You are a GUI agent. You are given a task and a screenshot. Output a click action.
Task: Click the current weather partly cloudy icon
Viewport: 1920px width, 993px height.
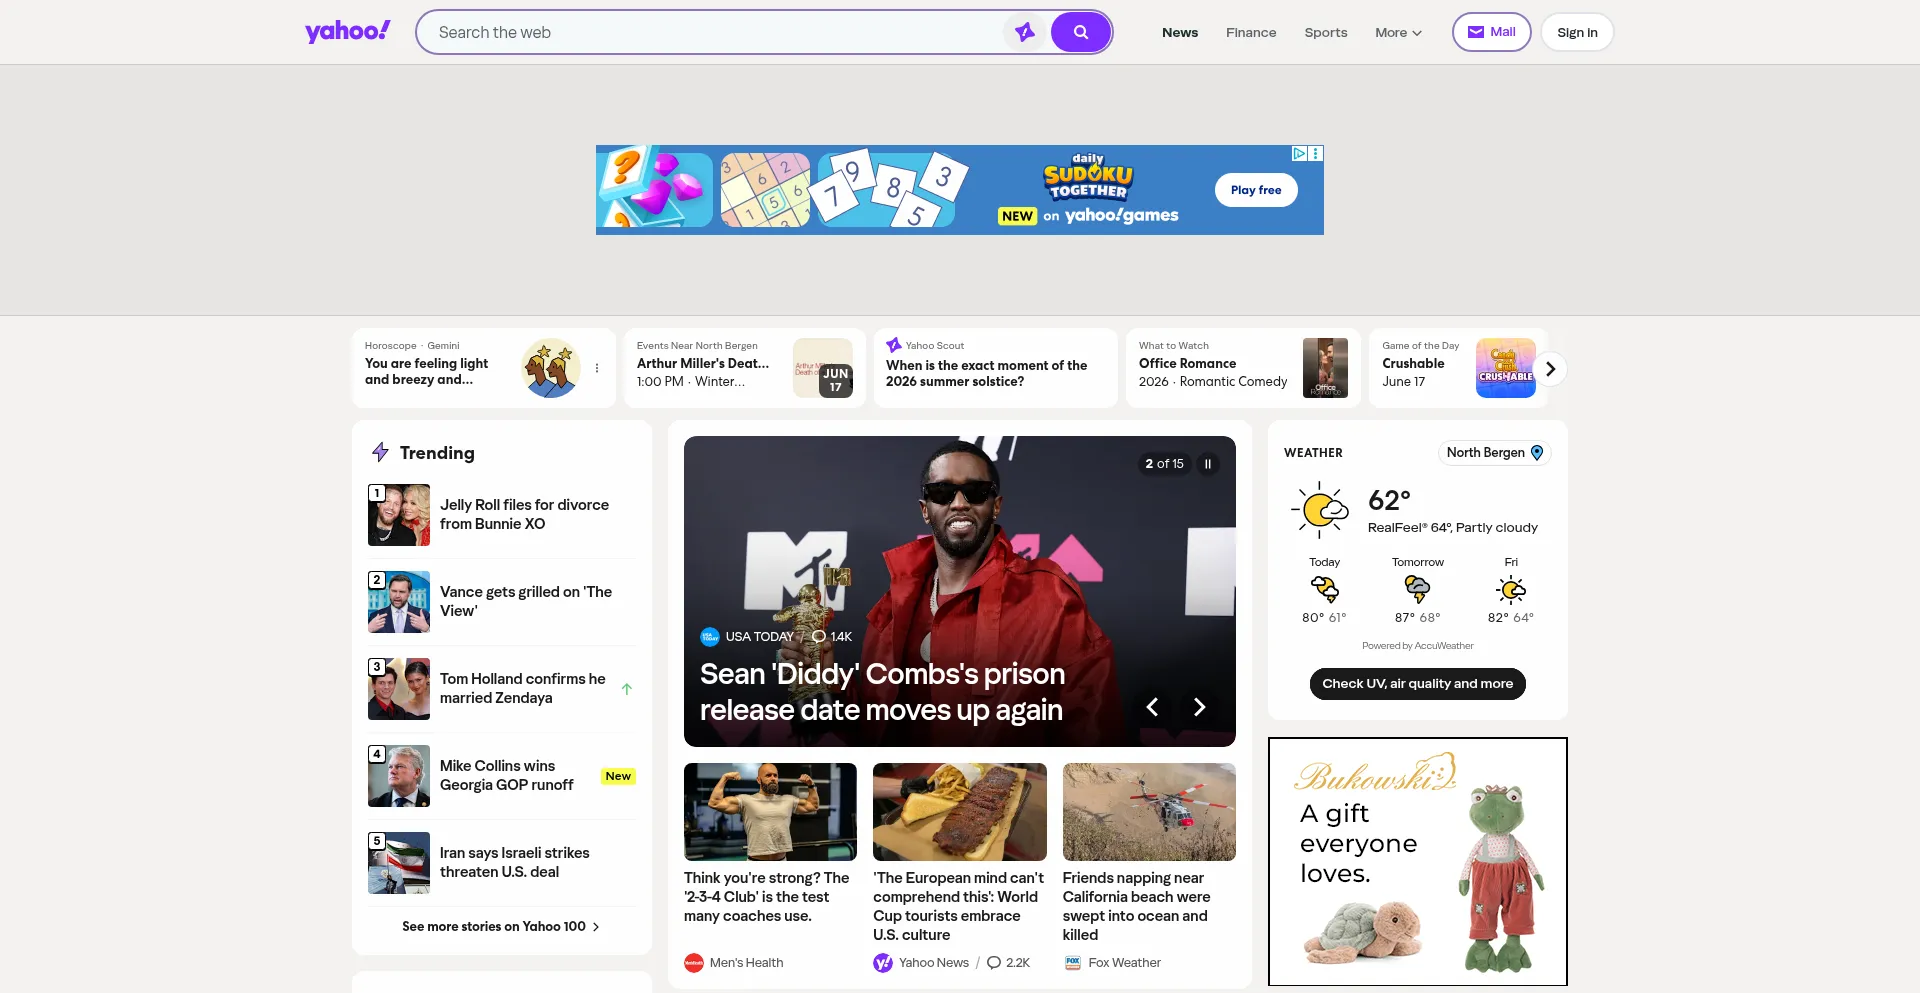point(1320,510)
